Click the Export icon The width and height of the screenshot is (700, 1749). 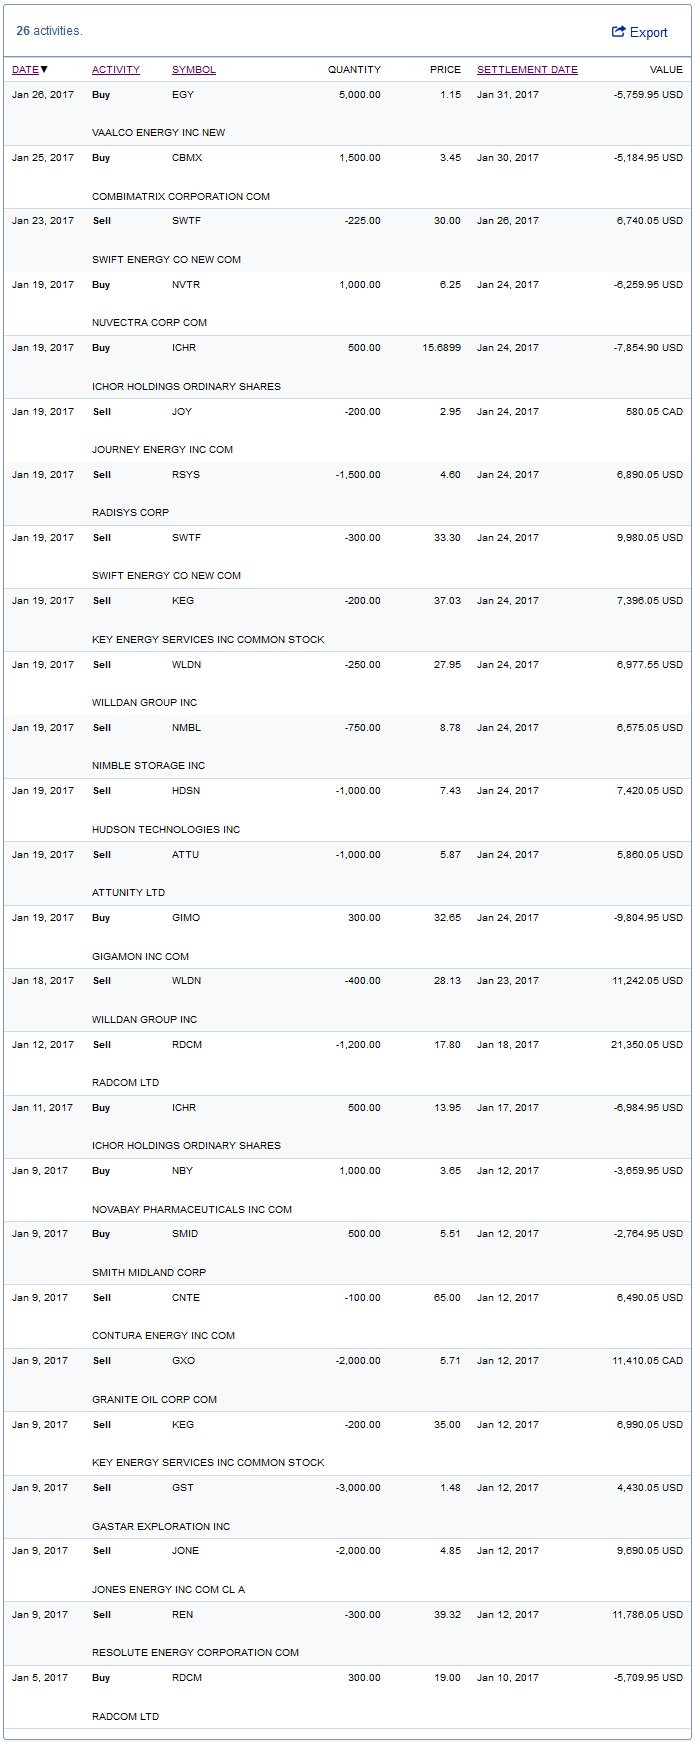[x=618, y=32]
